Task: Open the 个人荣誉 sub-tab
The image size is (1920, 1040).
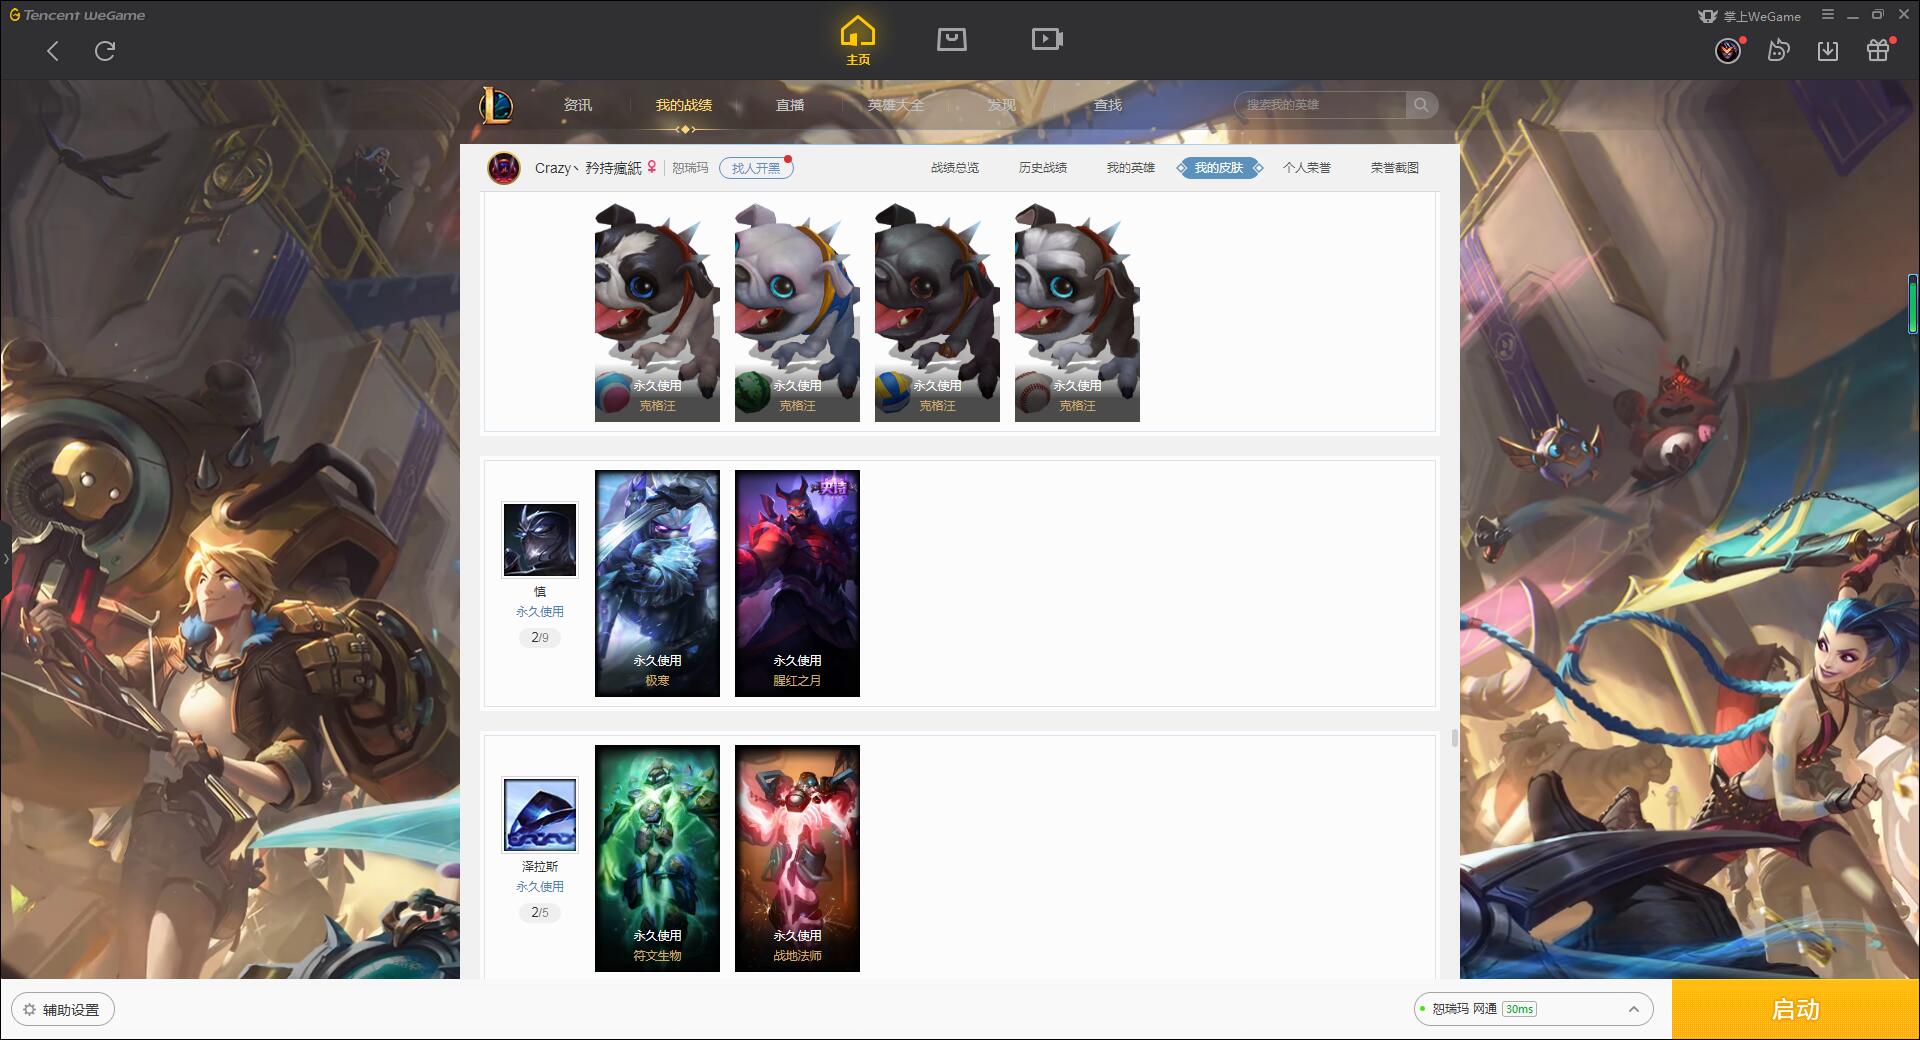Action: point(1307,168)
